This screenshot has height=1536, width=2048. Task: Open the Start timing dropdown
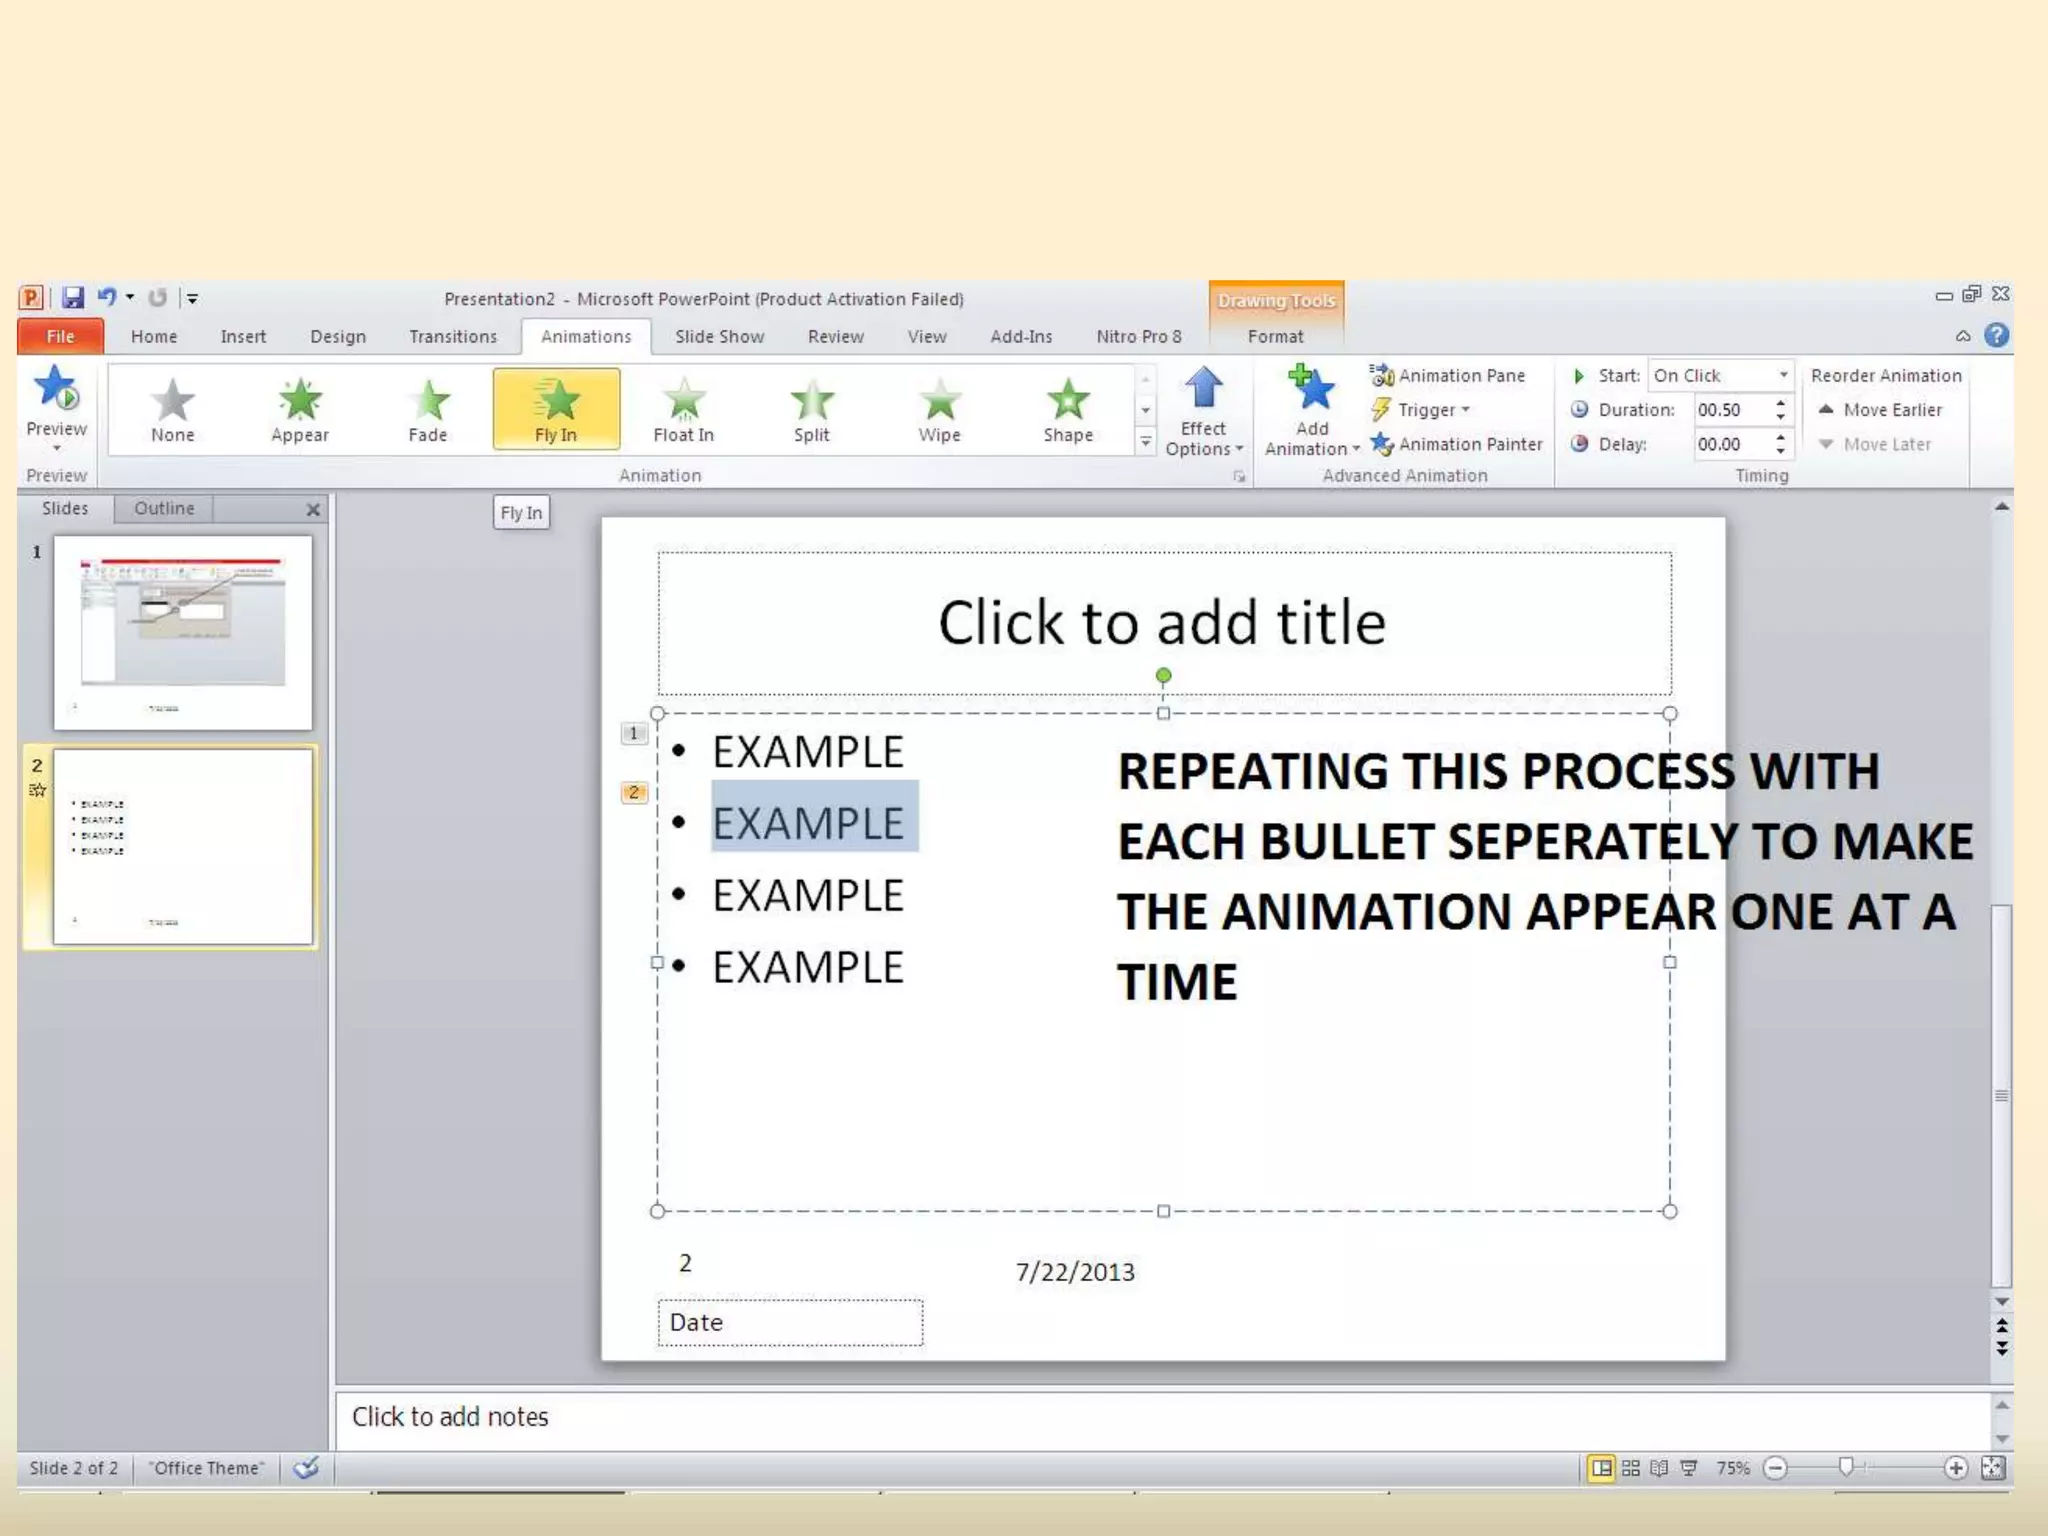(1783, 375)
